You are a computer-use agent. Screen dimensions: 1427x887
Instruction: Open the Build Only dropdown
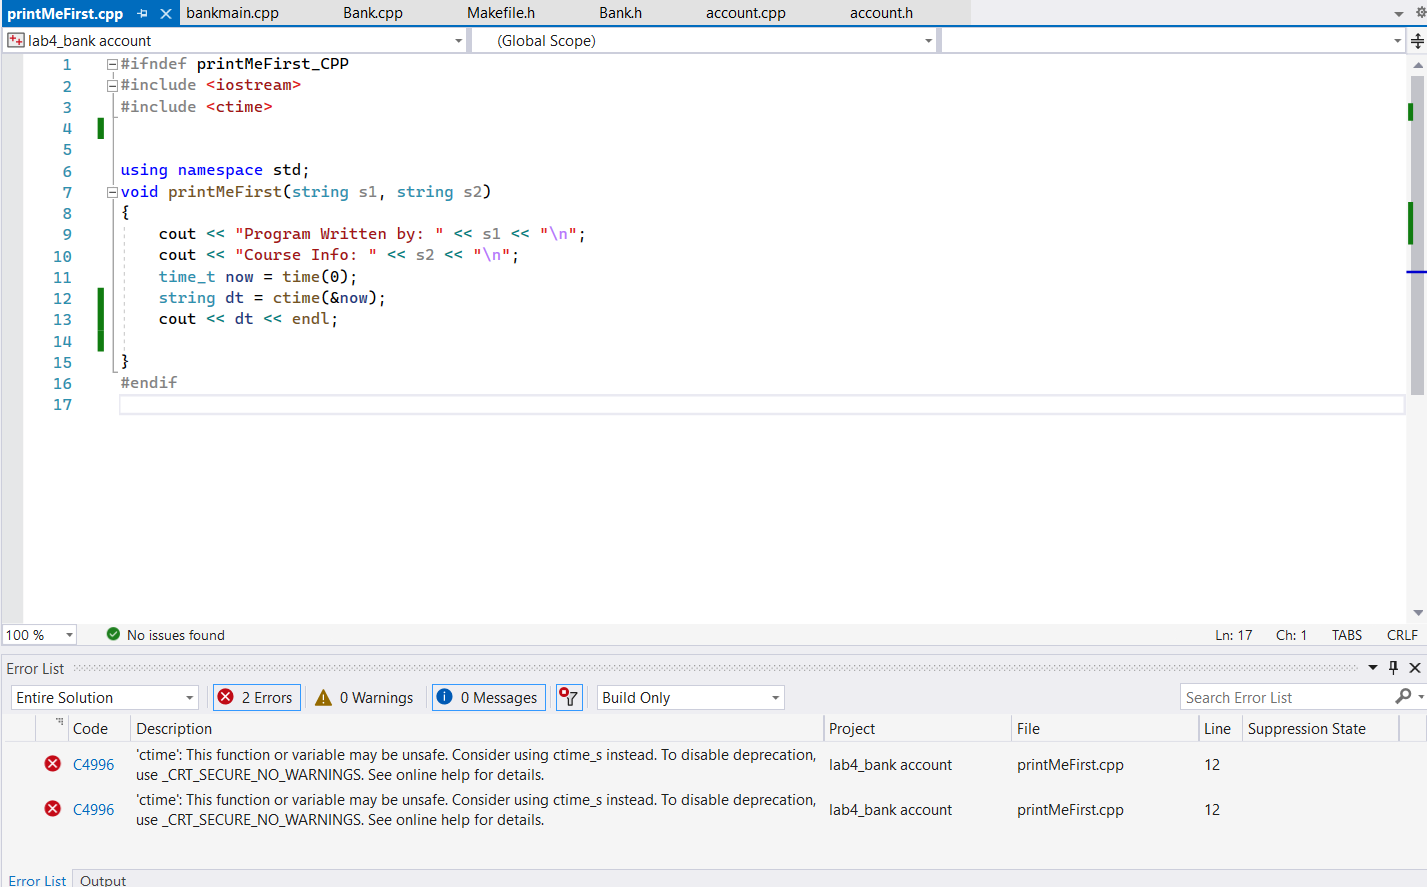click(x=690, y=697)
